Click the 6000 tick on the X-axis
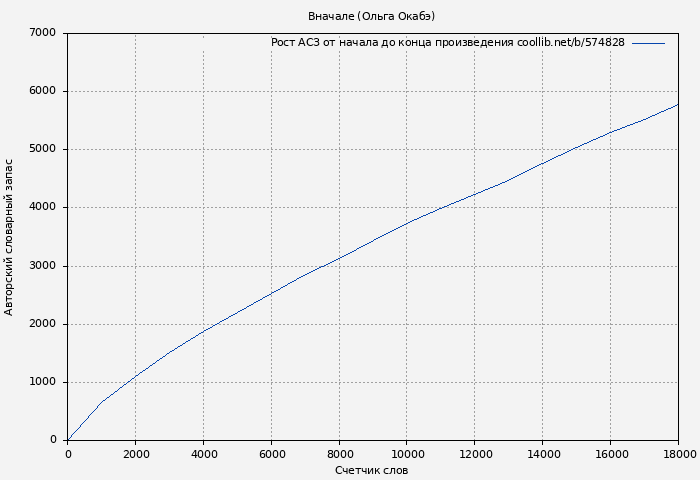Image resolution: width=700 pixels, height=480 pixels. pos(271,453)
